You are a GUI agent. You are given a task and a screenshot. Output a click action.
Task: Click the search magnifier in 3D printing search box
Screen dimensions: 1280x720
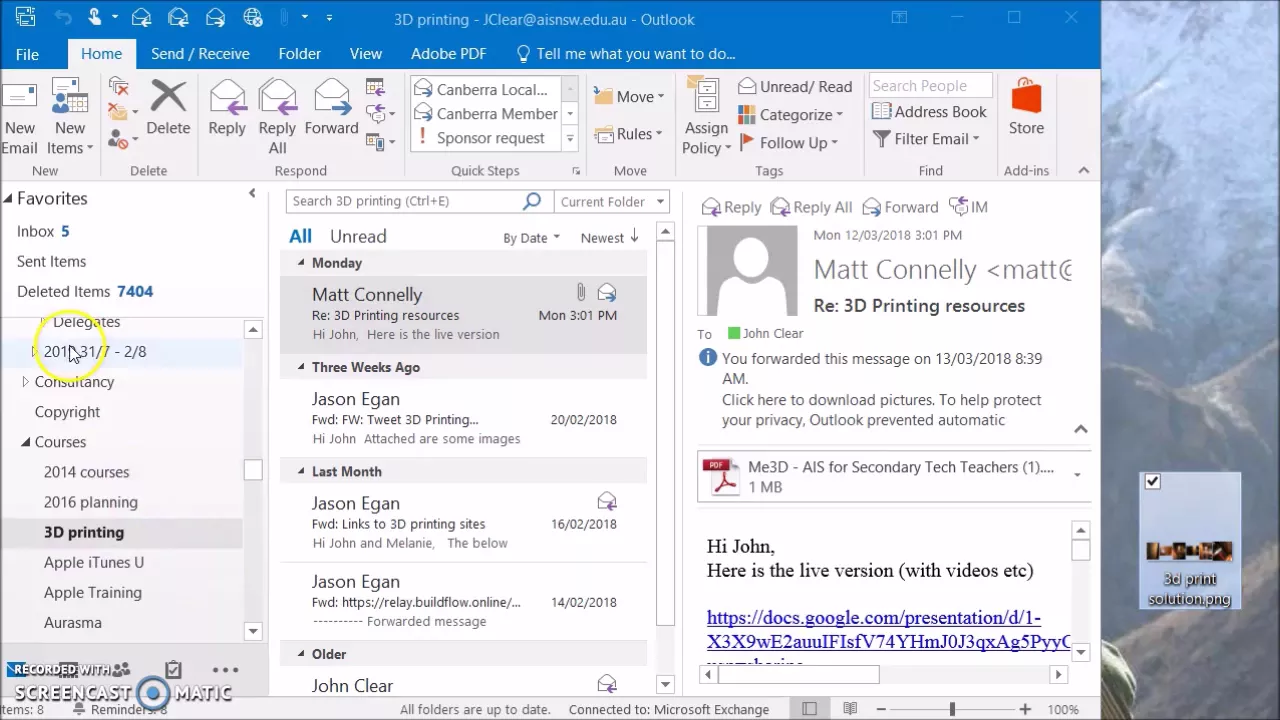tap(532, 201)
